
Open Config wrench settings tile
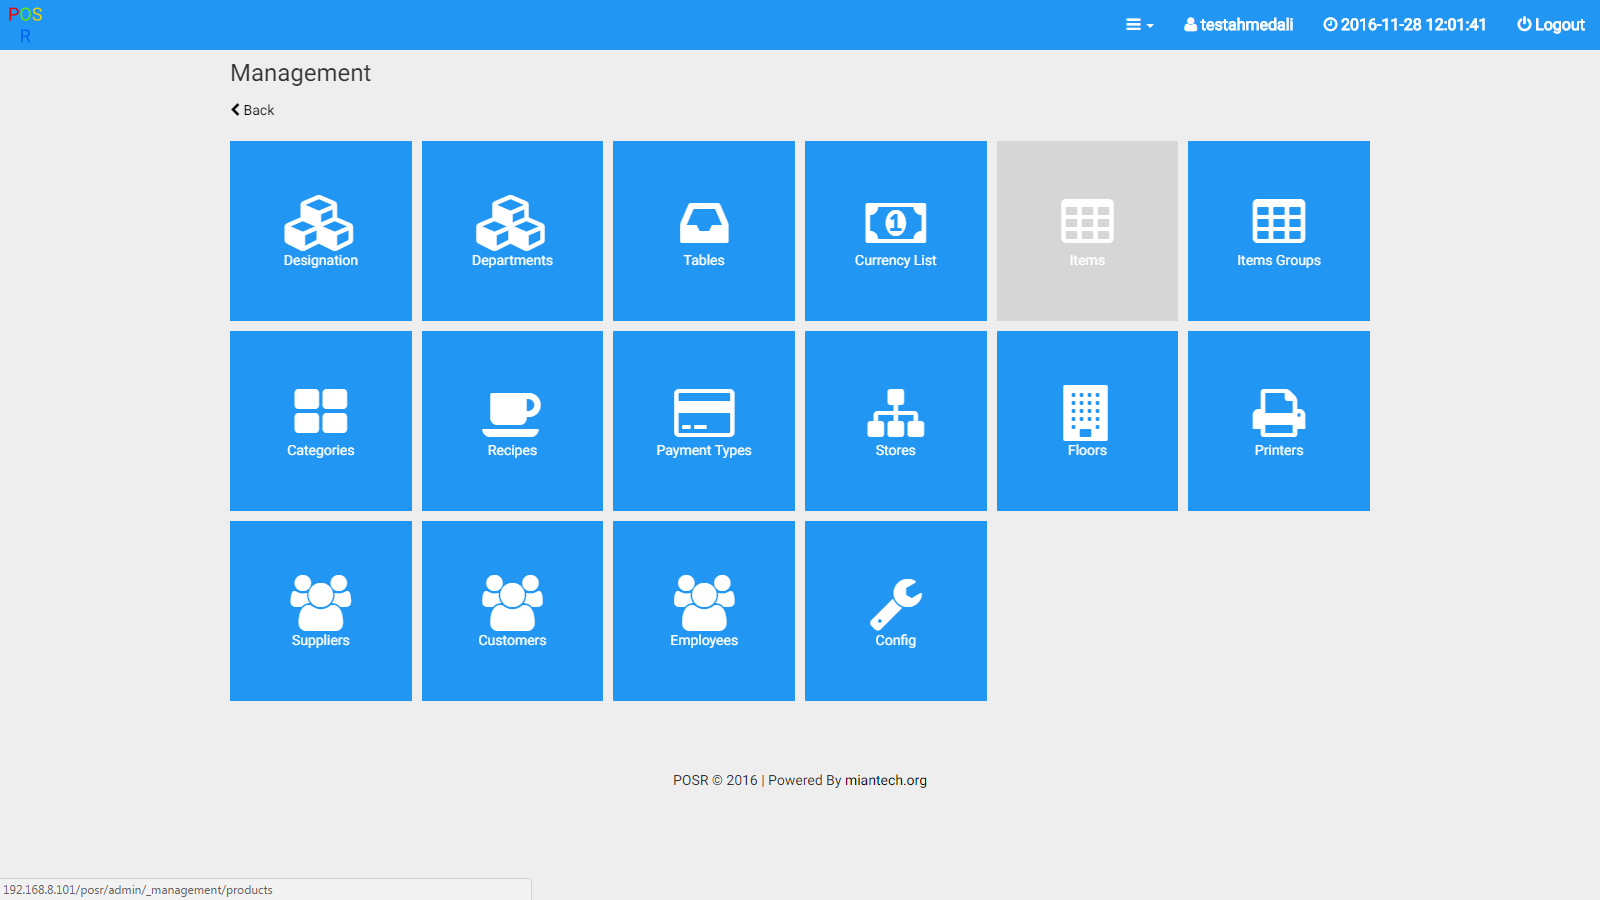click(895, 611)
